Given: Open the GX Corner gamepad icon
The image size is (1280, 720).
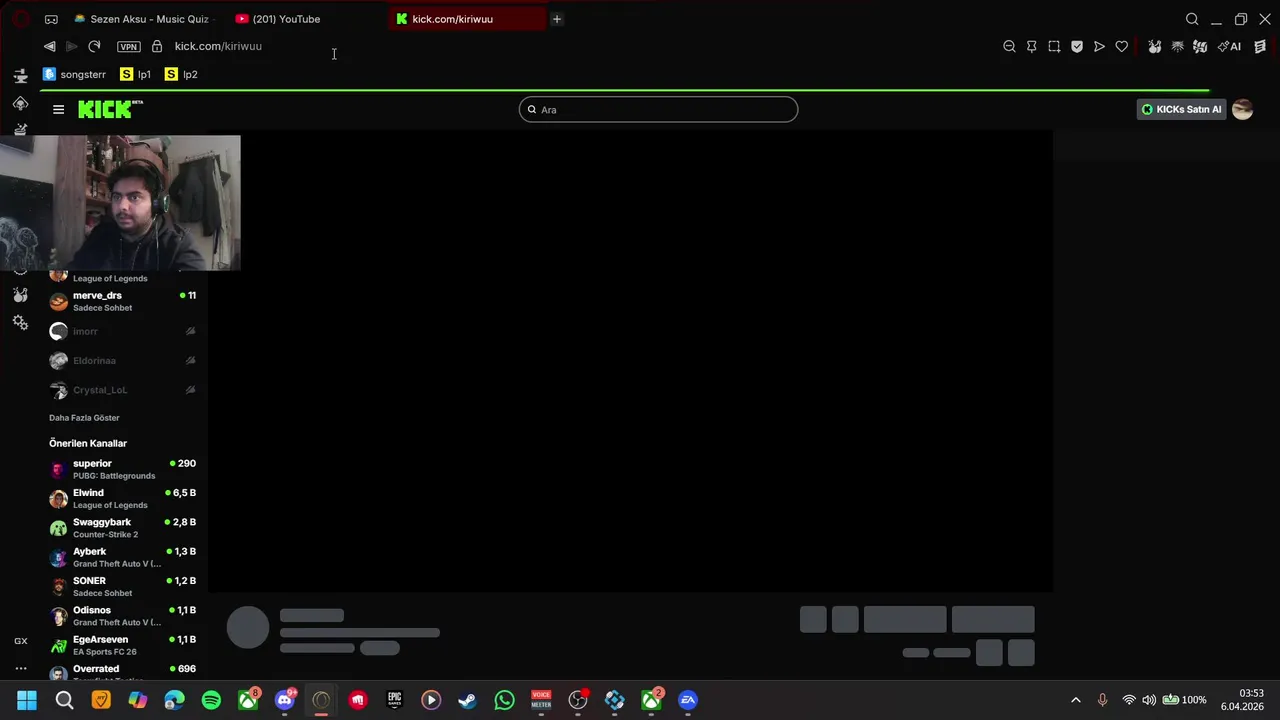Looking at the screenshot, I should [51, 19].
